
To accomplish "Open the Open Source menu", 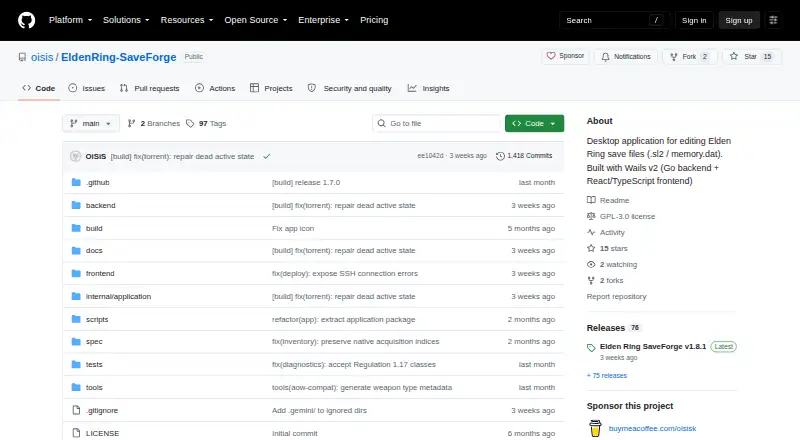I will [x=256, y=20].
